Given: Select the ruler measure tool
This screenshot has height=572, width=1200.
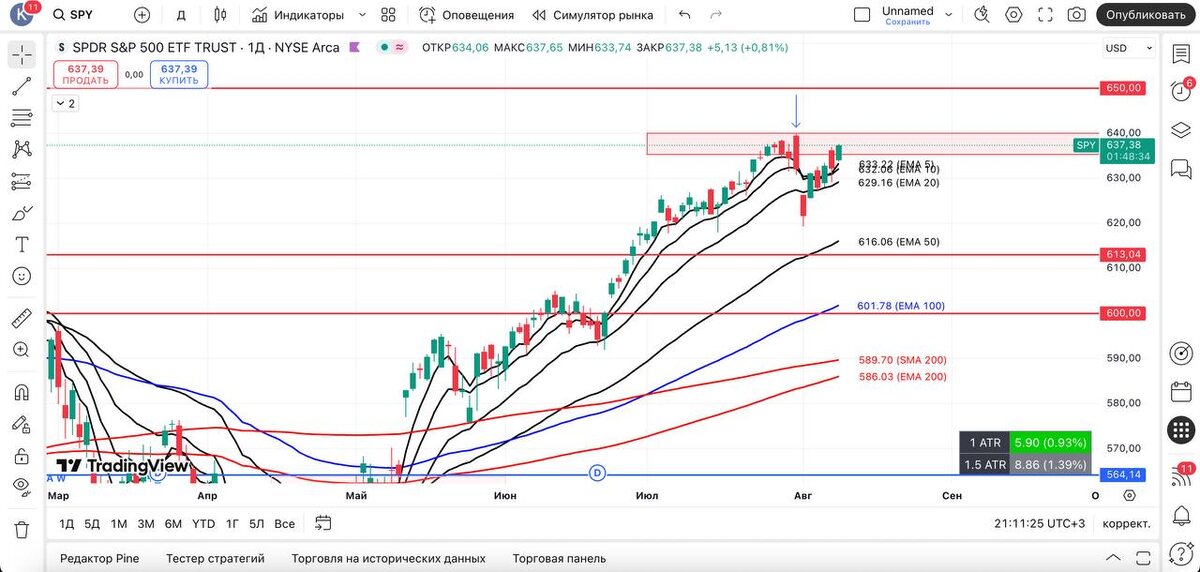Looking at the screenshot, I should (22, 319).
